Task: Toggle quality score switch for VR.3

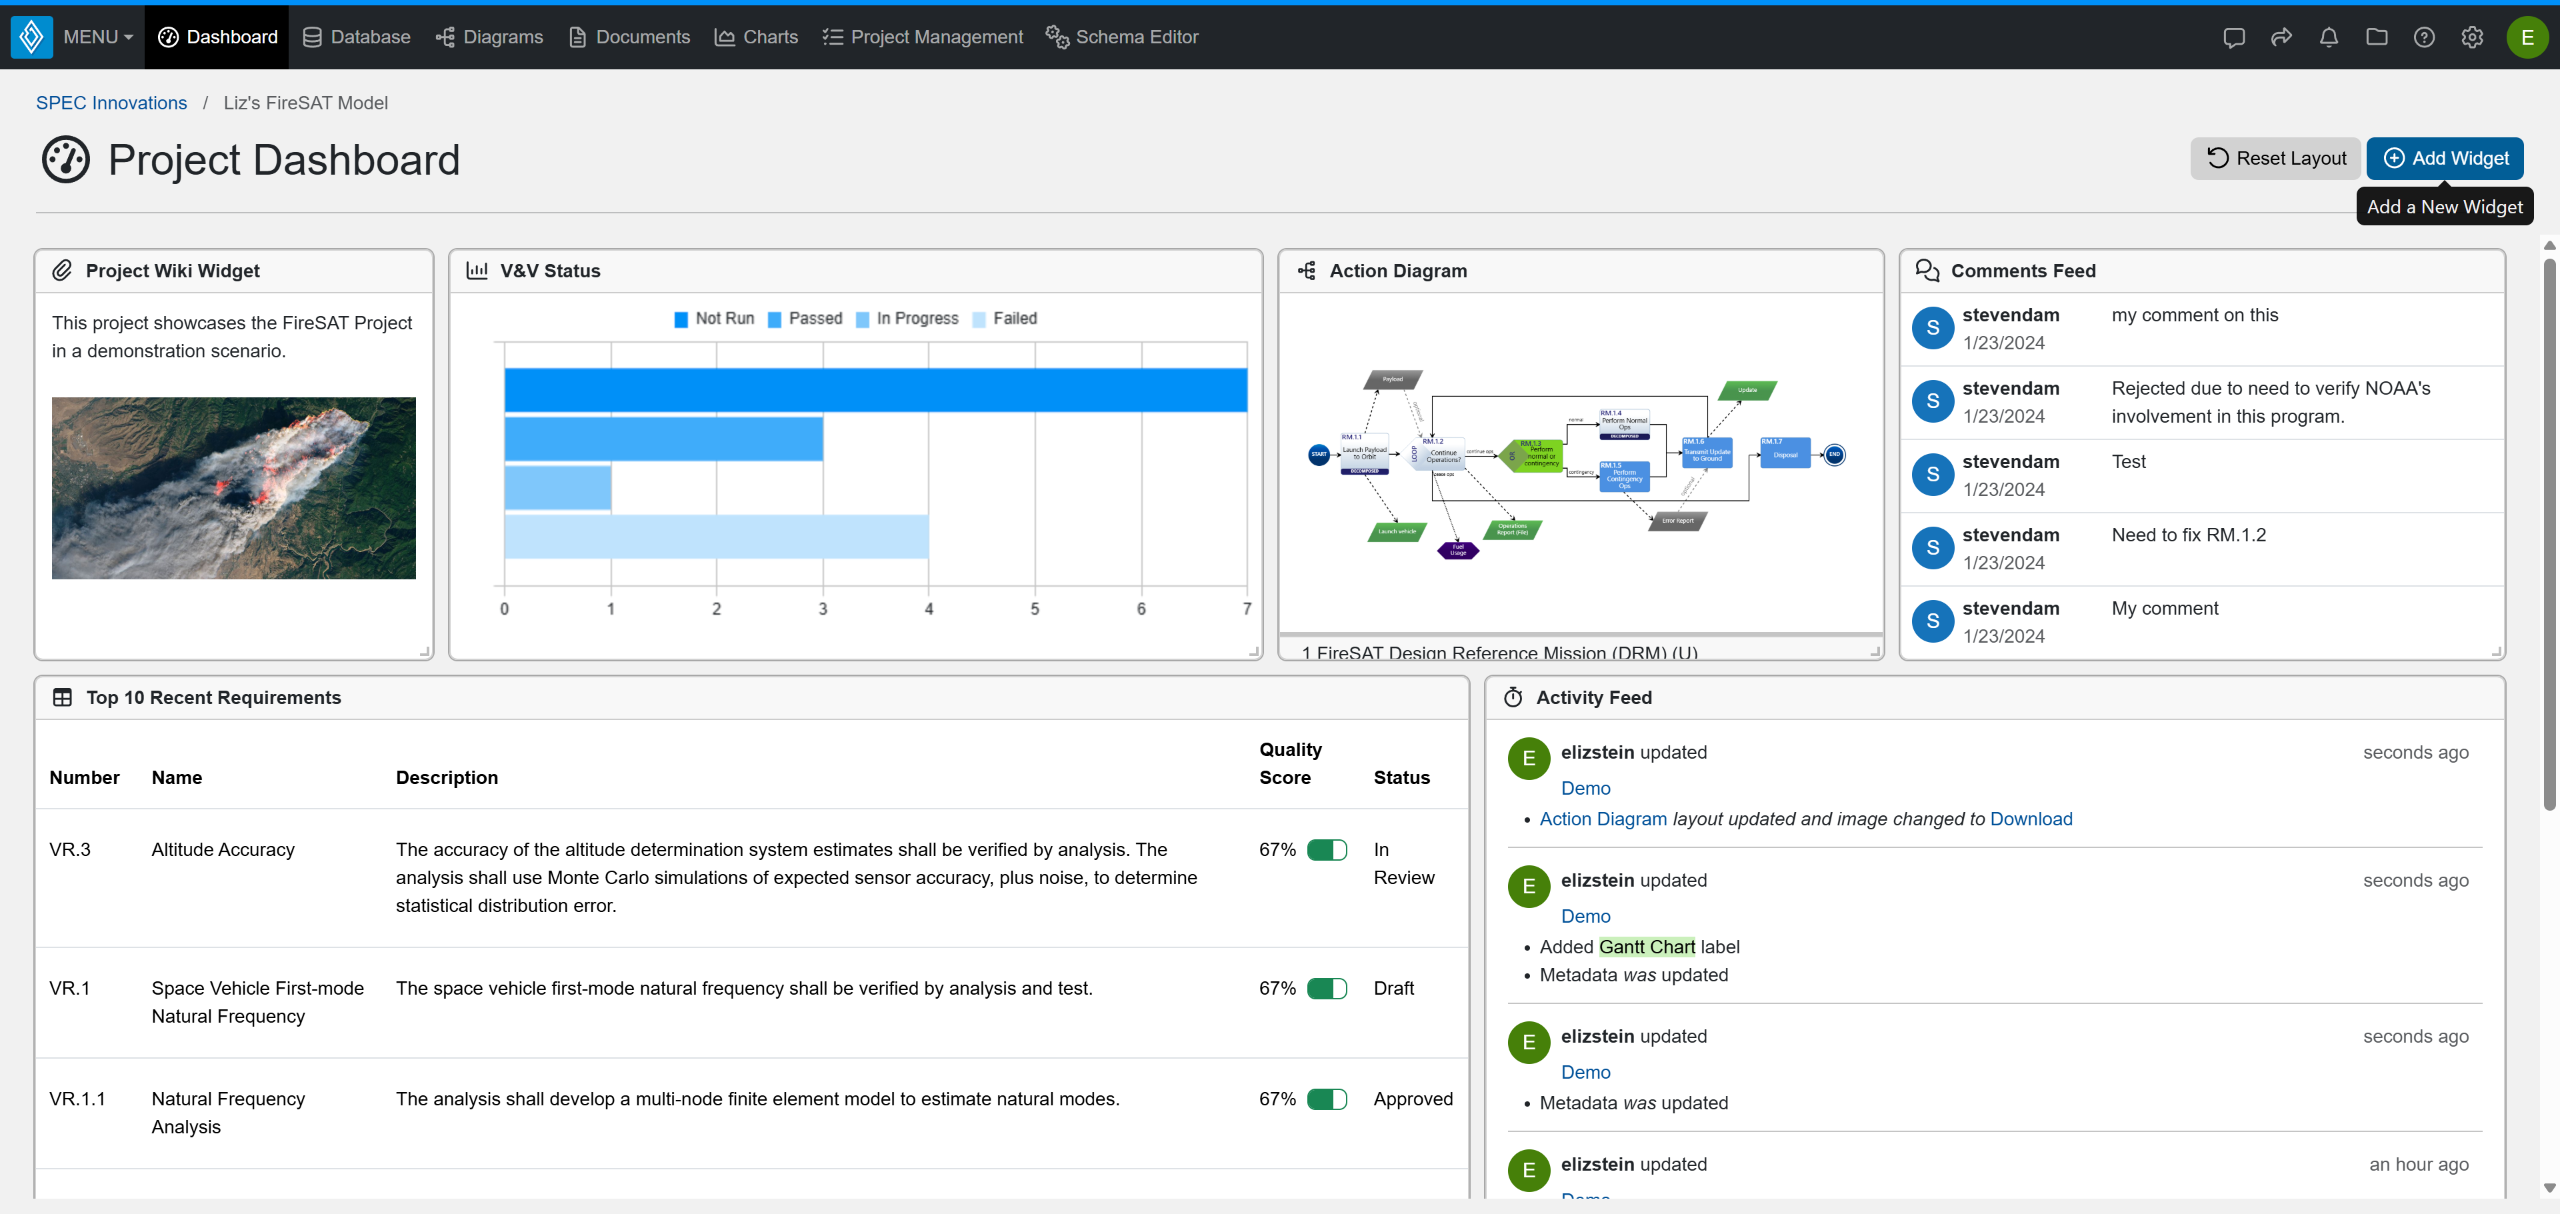Action: pyautogui.click(x=1327, y=850)
